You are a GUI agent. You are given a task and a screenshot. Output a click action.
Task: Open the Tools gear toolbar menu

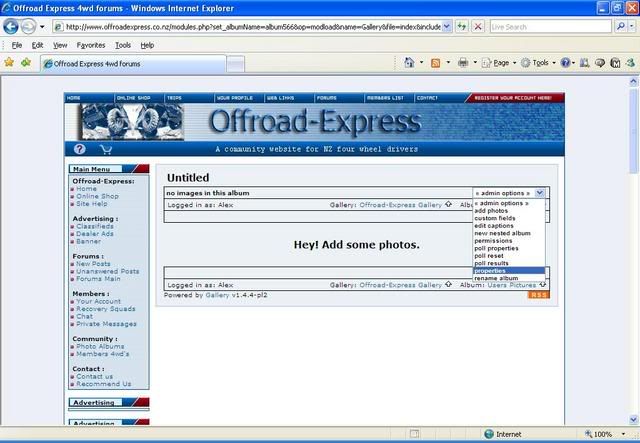[538, 63]
